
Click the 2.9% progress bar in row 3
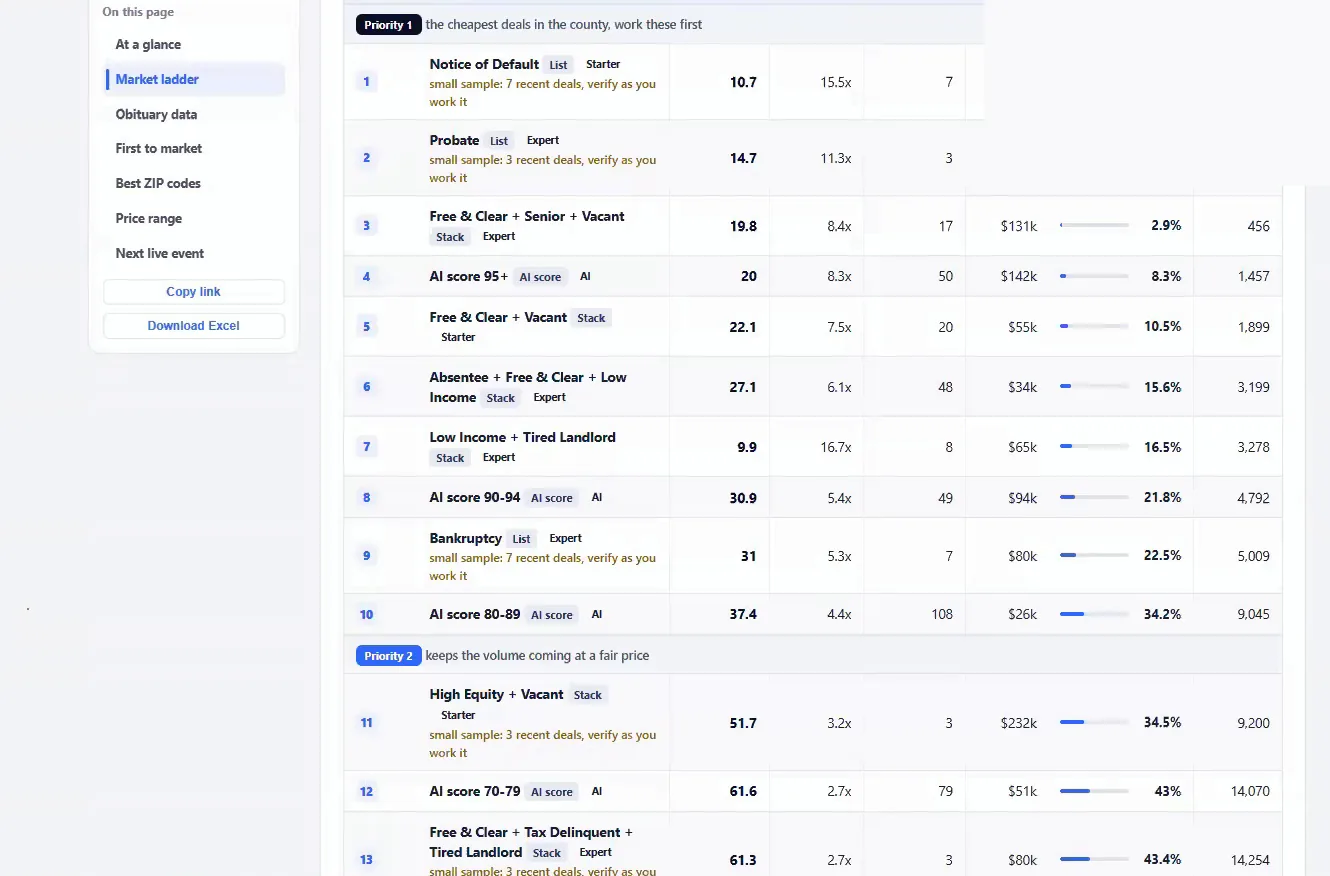[1094, 226]
